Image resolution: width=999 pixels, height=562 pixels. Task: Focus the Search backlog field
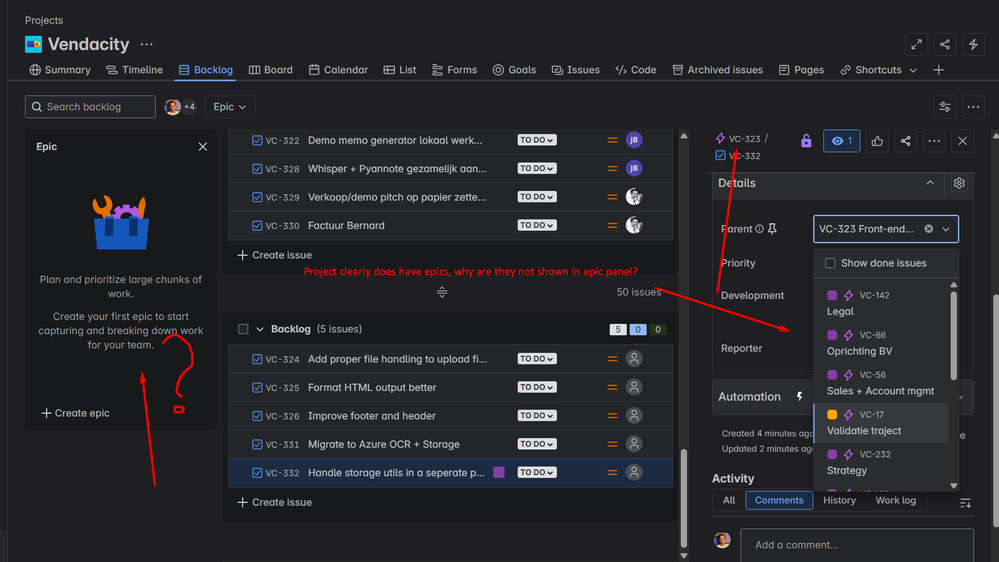click(x=90, y=107)
